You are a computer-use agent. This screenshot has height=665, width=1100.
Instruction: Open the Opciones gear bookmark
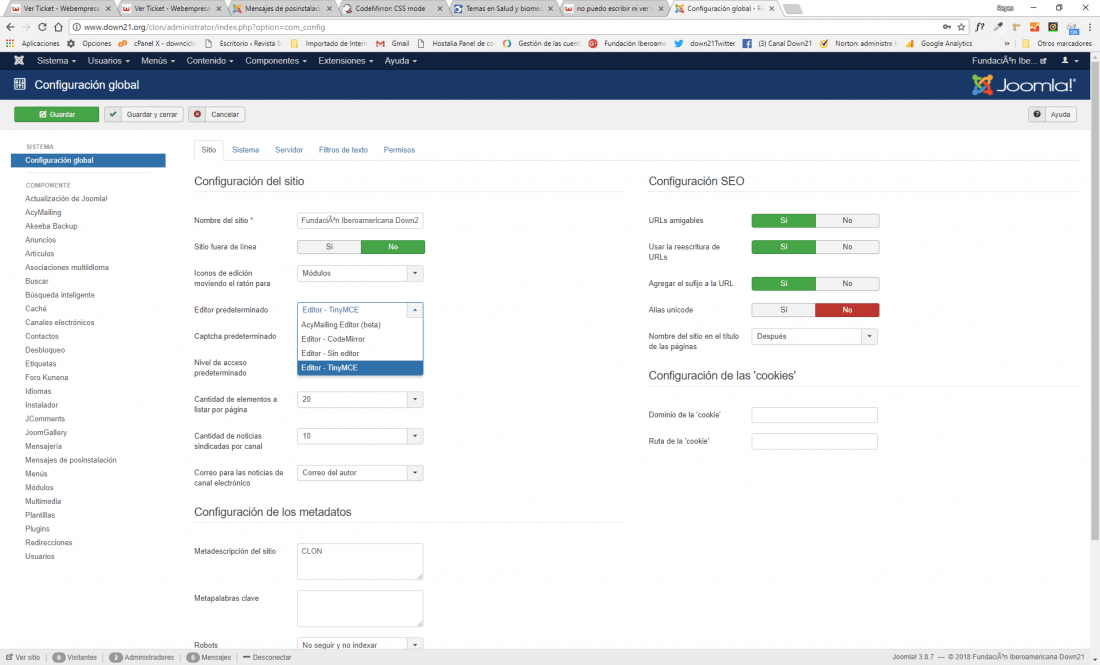(89, 43)
